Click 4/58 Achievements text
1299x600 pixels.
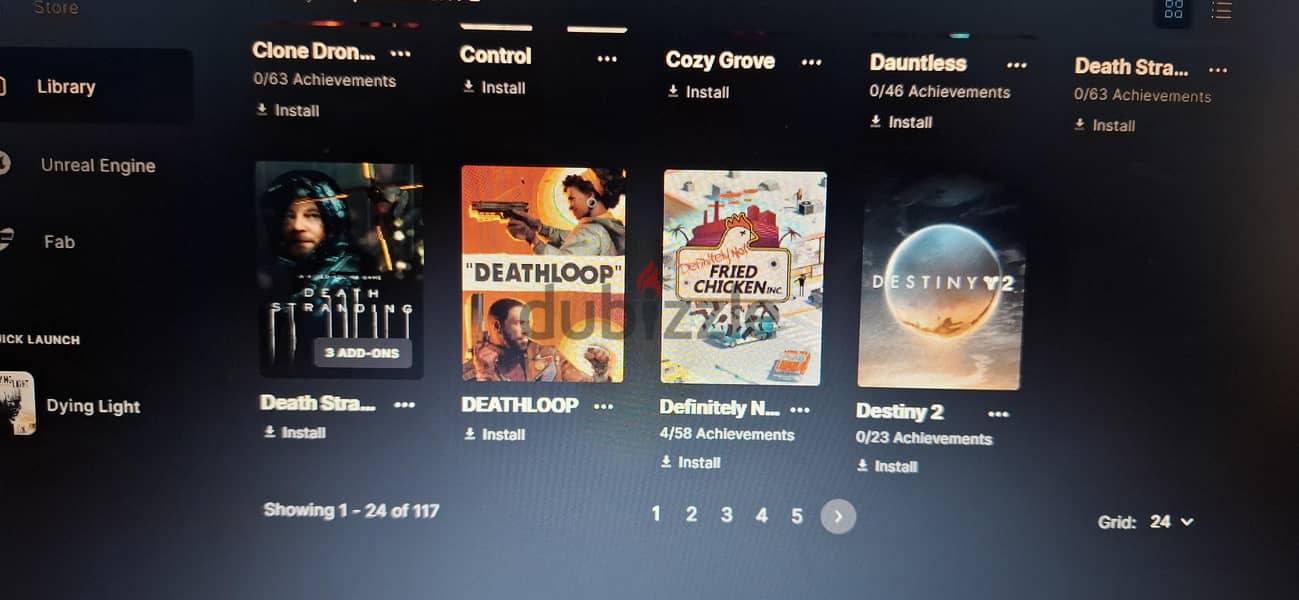click(727, 435)
